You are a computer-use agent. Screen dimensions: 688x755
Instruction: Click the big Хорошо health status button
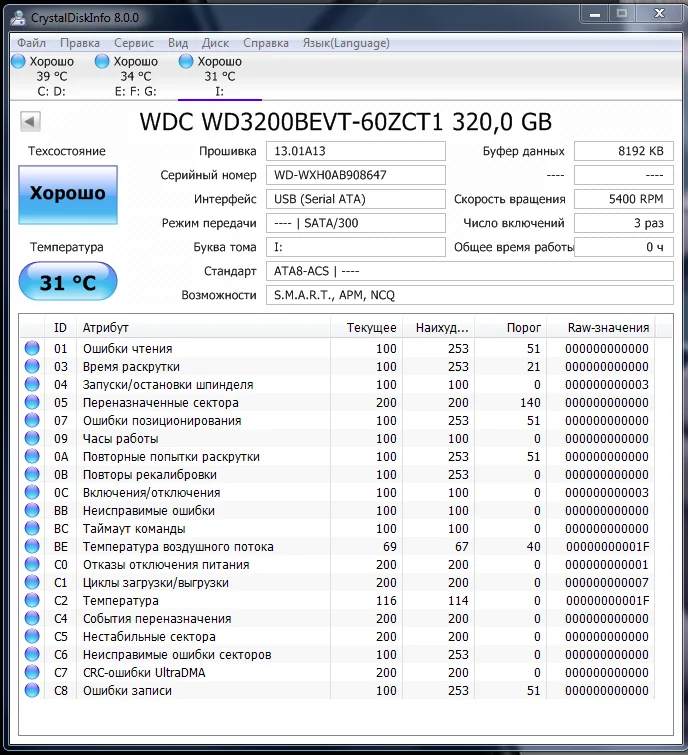pyautogui.click(x=68, y=195)
